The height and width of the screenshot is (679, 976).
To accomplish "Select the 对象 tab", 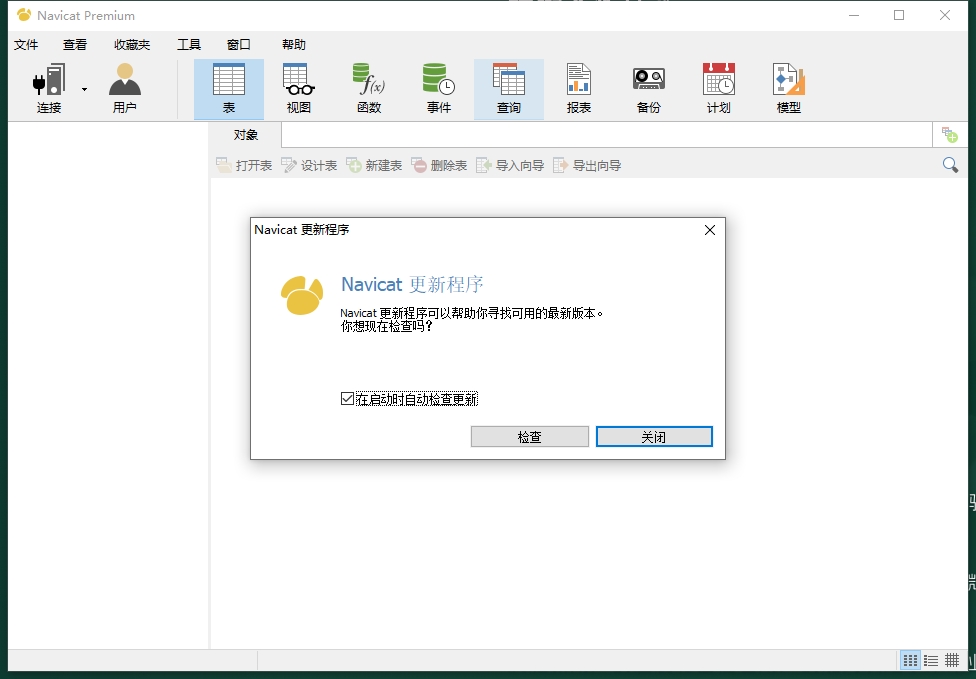I will pyautogui.click(x=246, y=135).
